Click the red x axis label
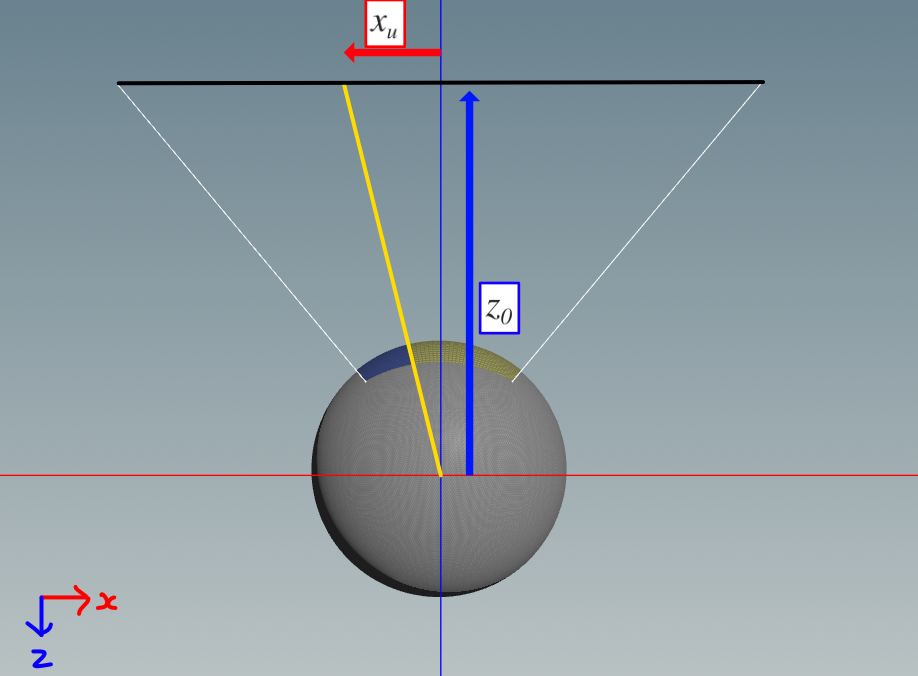 coord(107,601)
